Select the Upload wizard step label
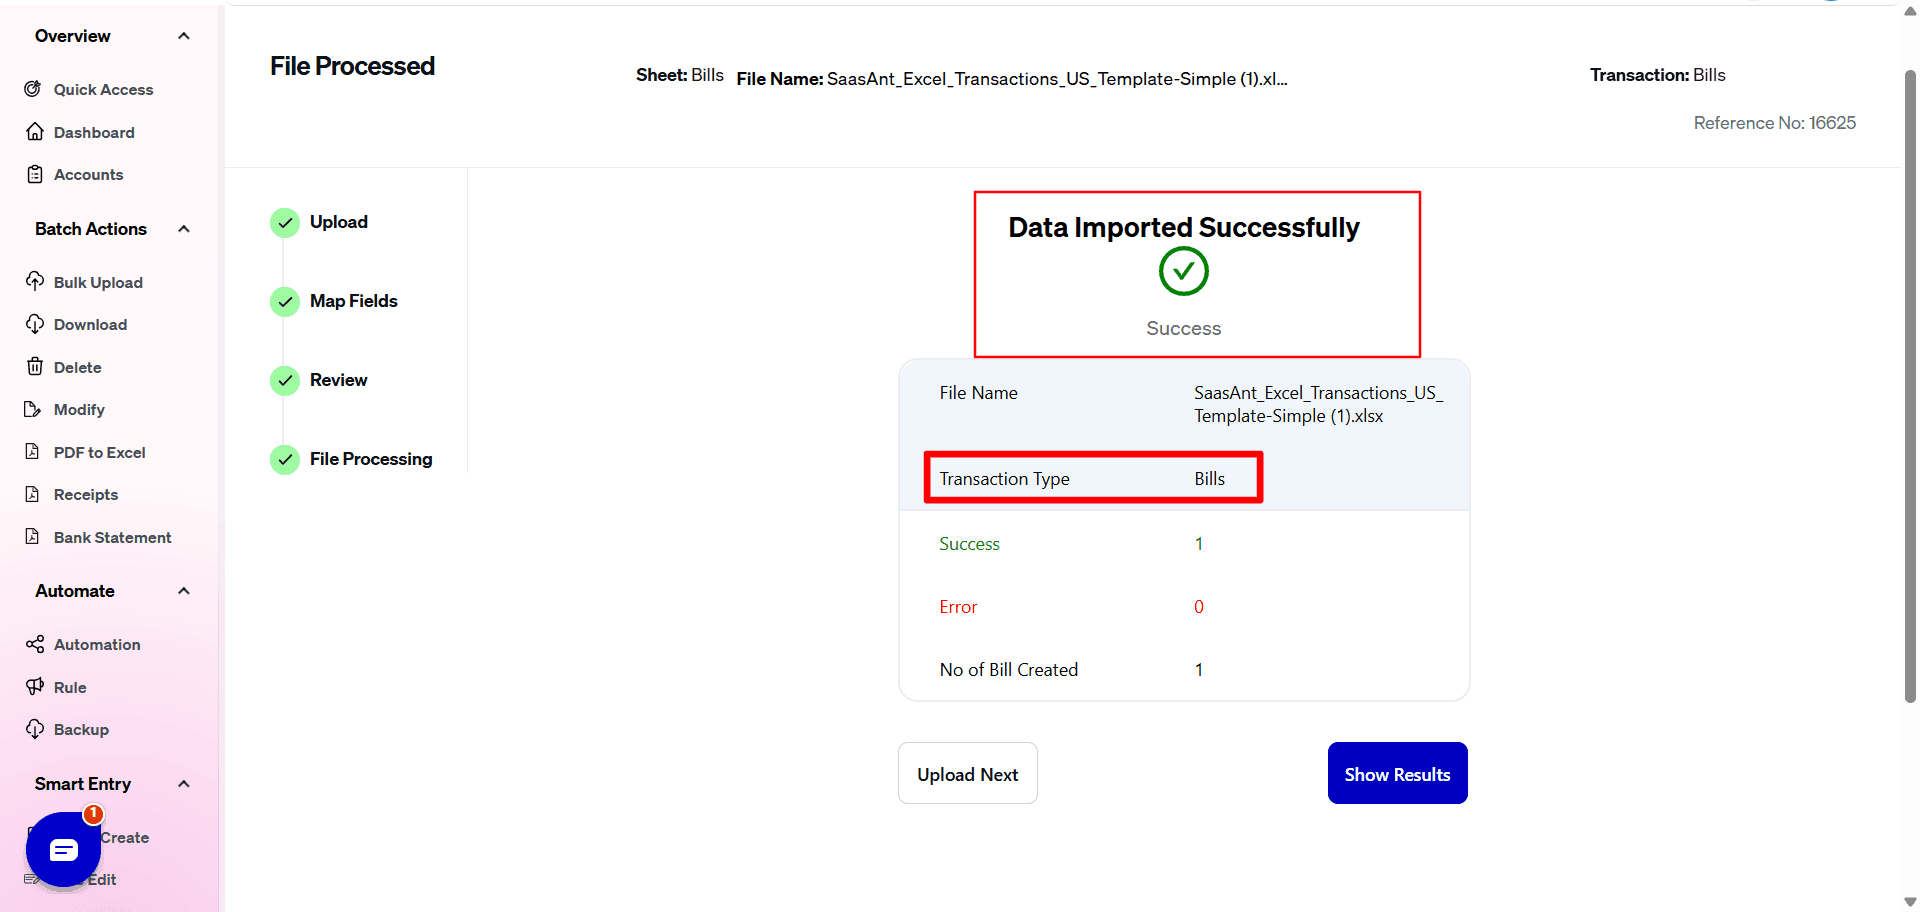This screenshot has height=912, width=1920. [339, 222]
